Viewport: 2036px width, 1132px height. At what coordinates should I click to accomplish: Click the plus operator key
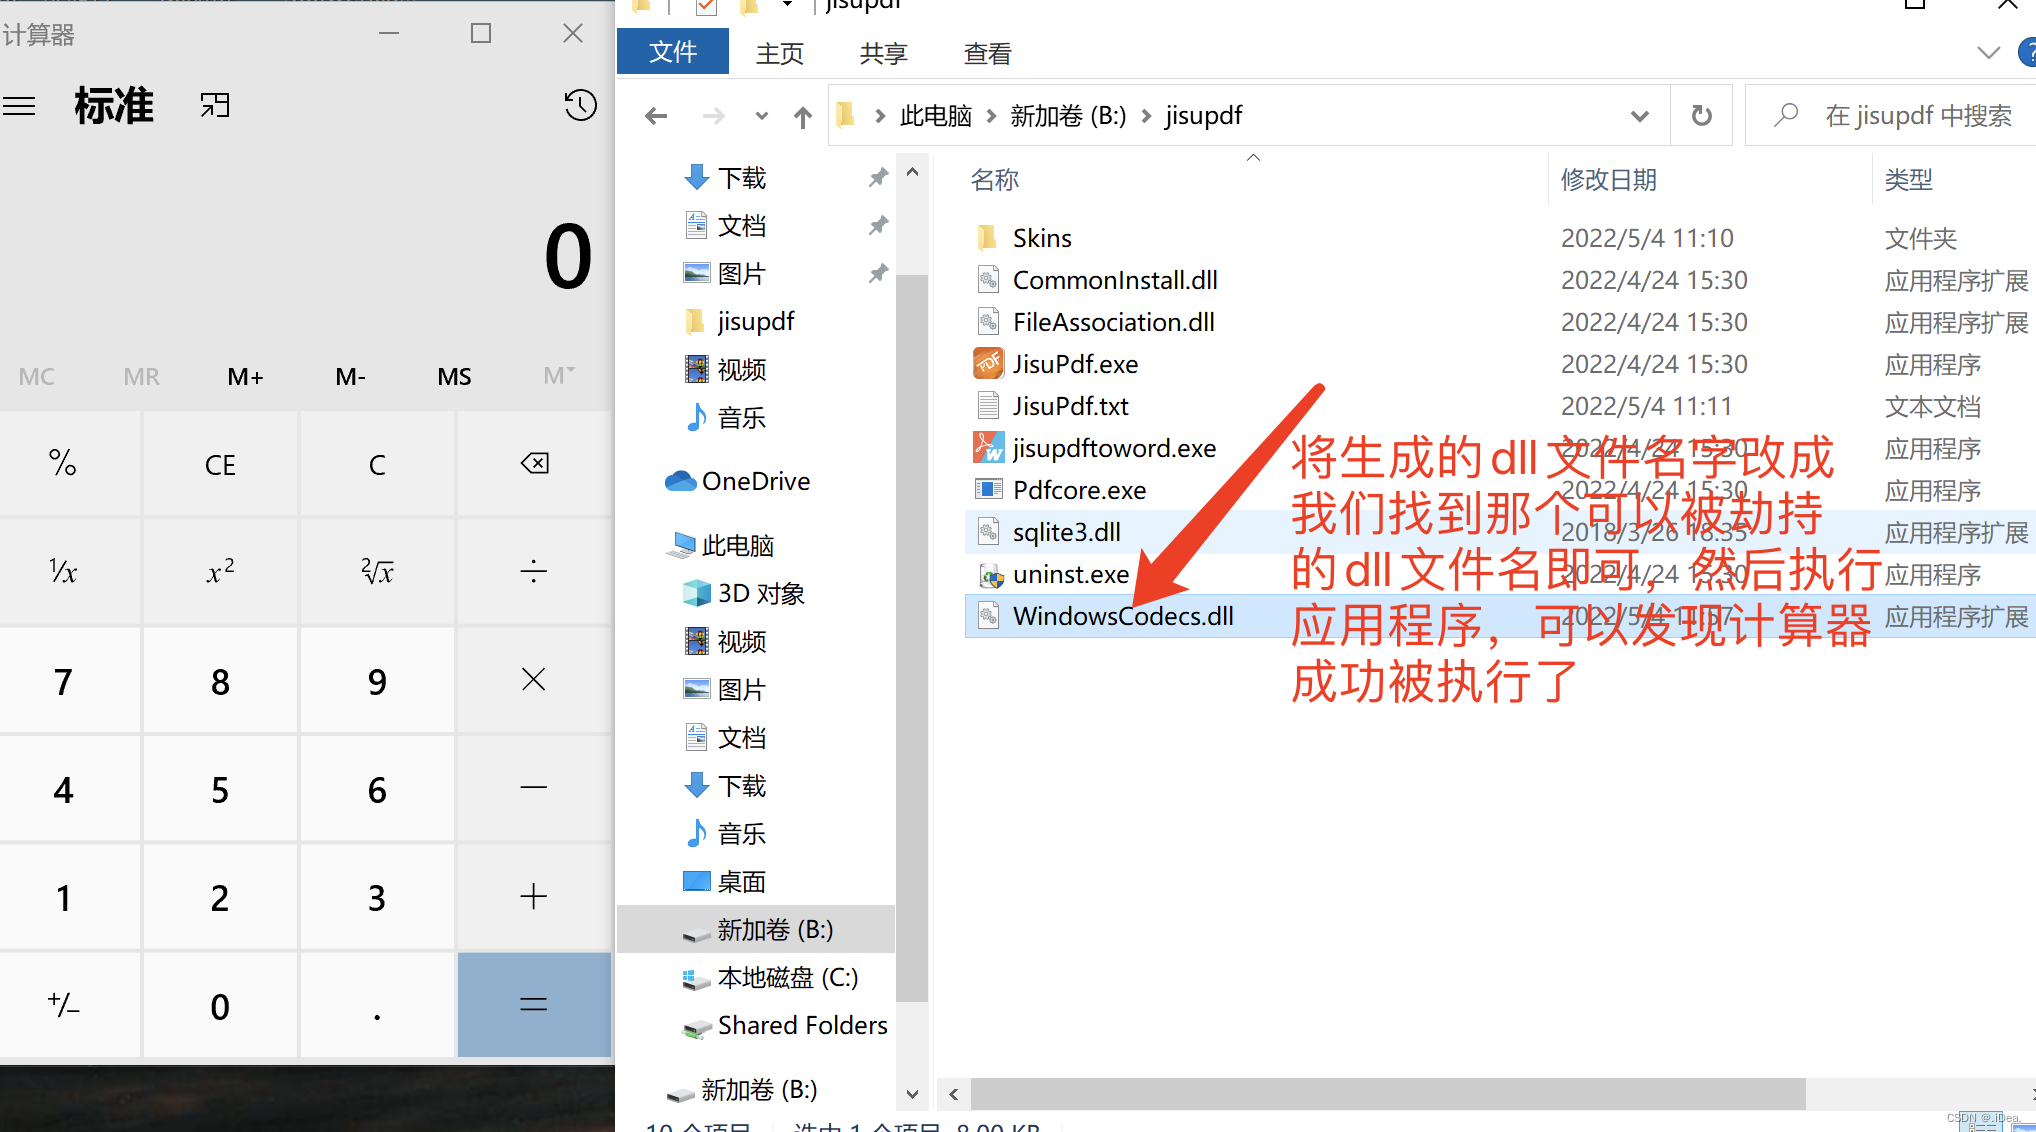[534, 896]
